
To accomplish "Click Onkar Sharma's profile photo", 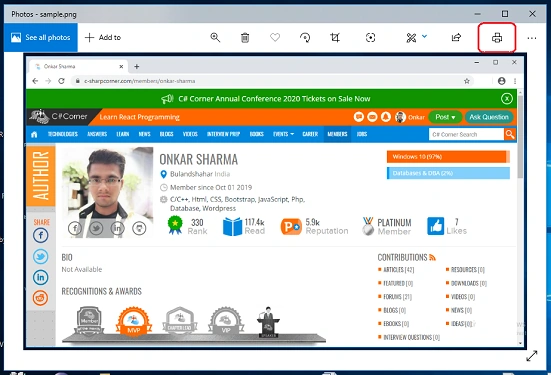I will (x=108, y=192).
